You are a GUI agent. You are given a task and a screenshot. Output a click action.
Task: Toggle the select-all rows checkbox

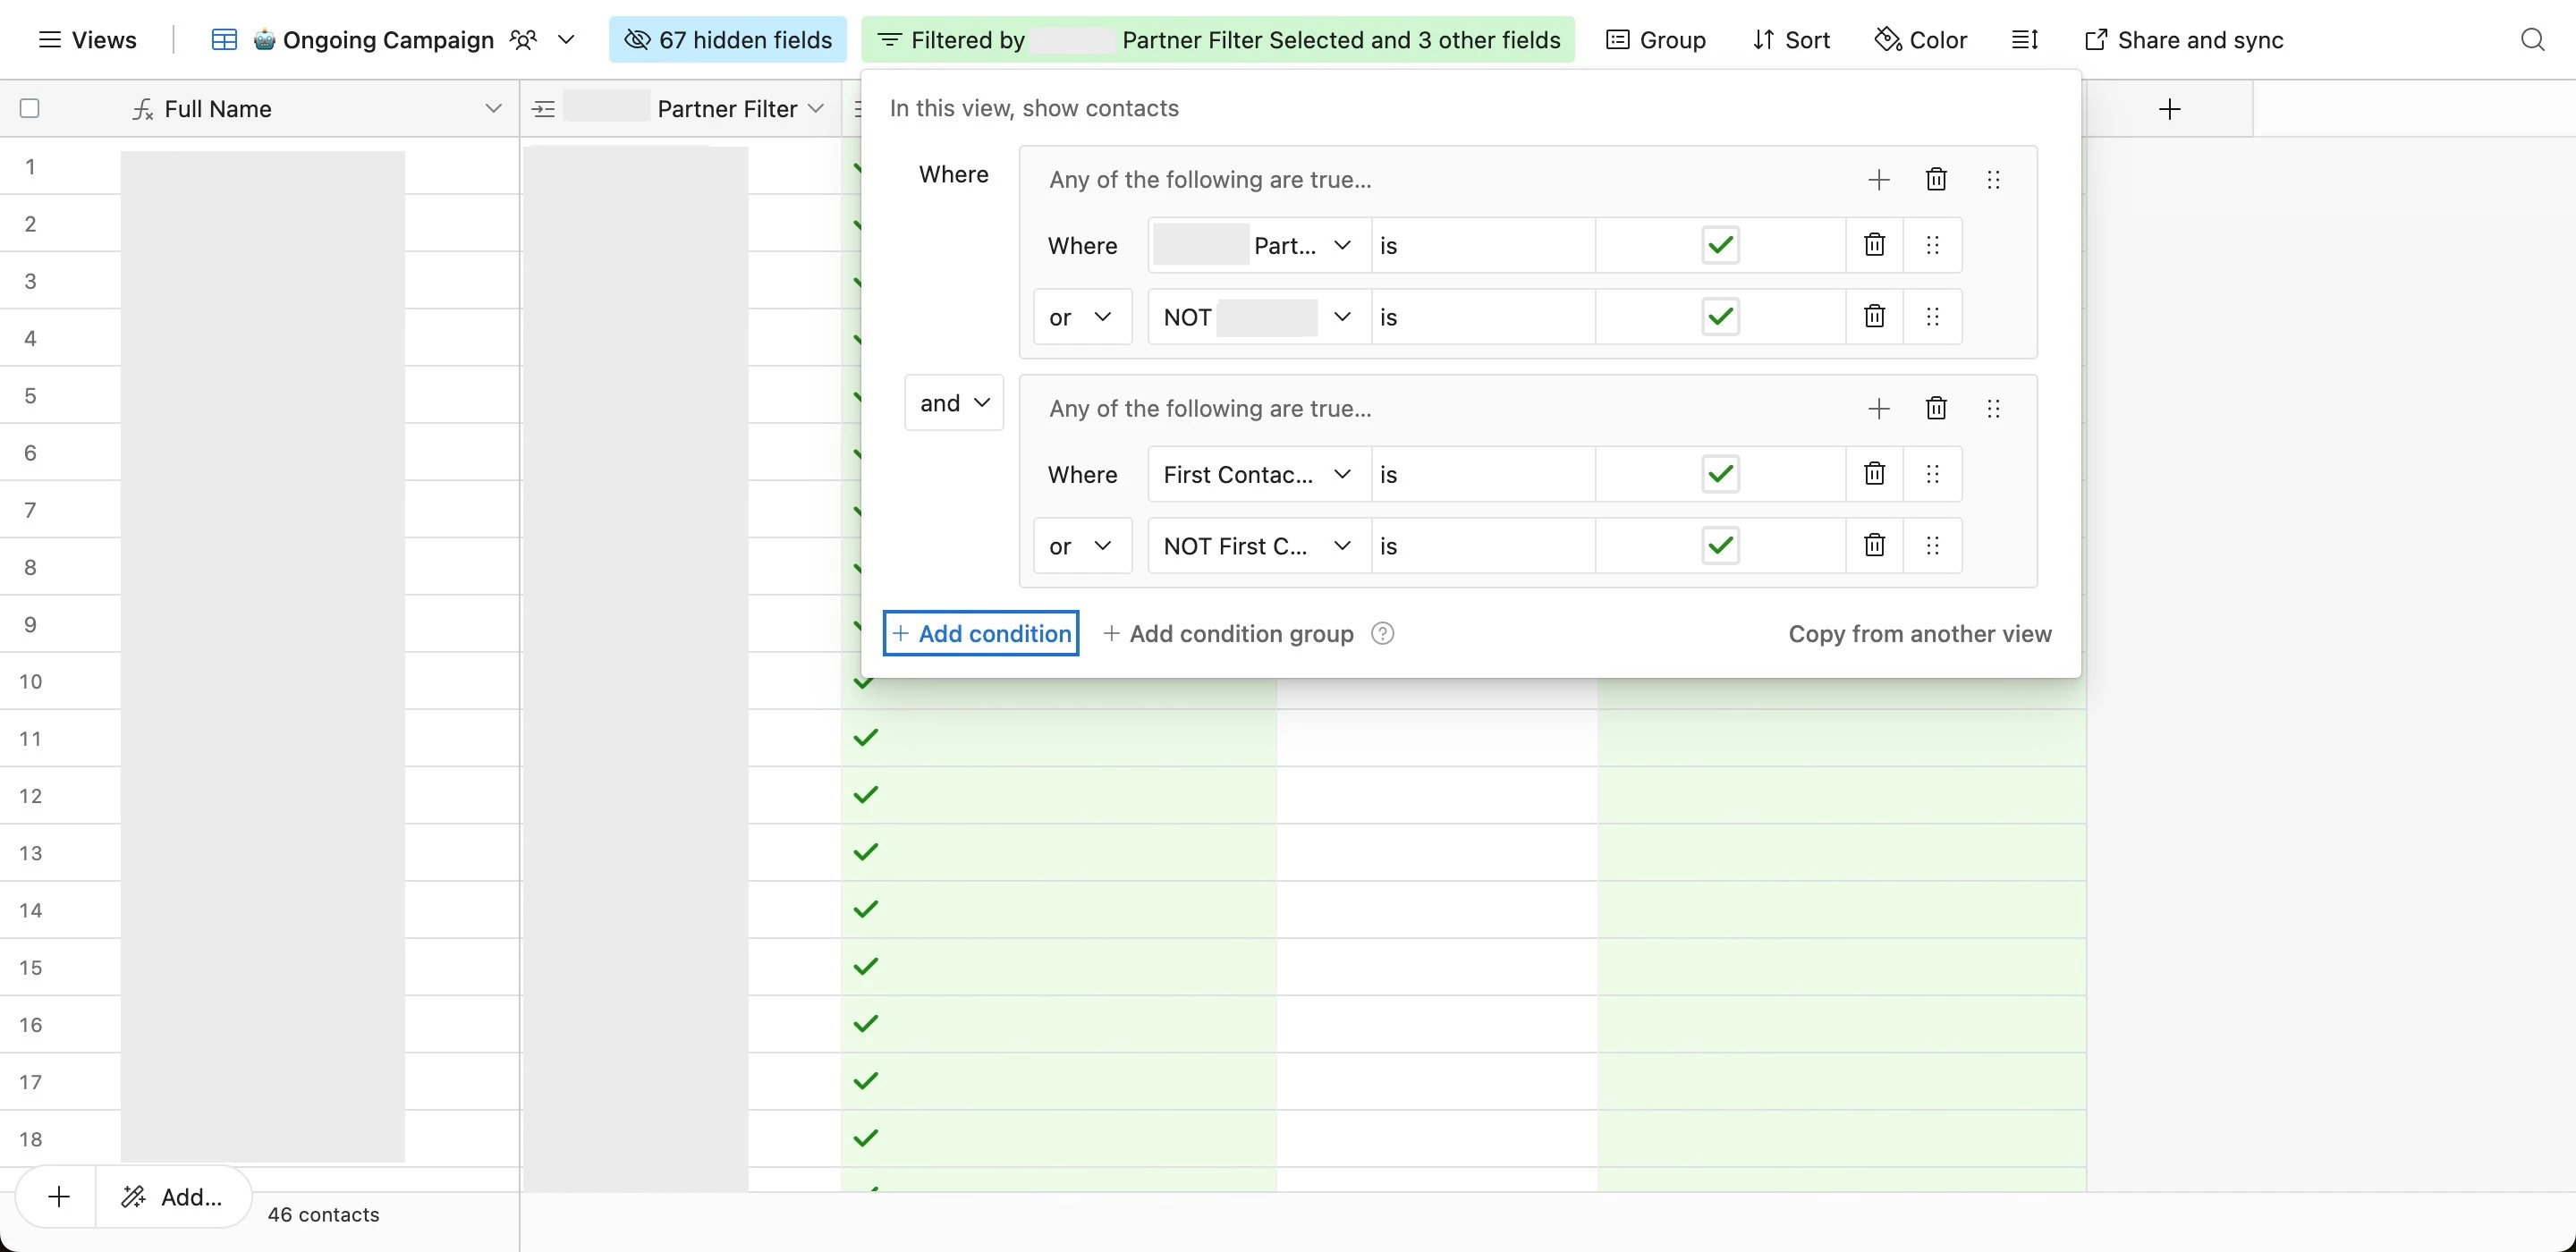tap(30, 109)
